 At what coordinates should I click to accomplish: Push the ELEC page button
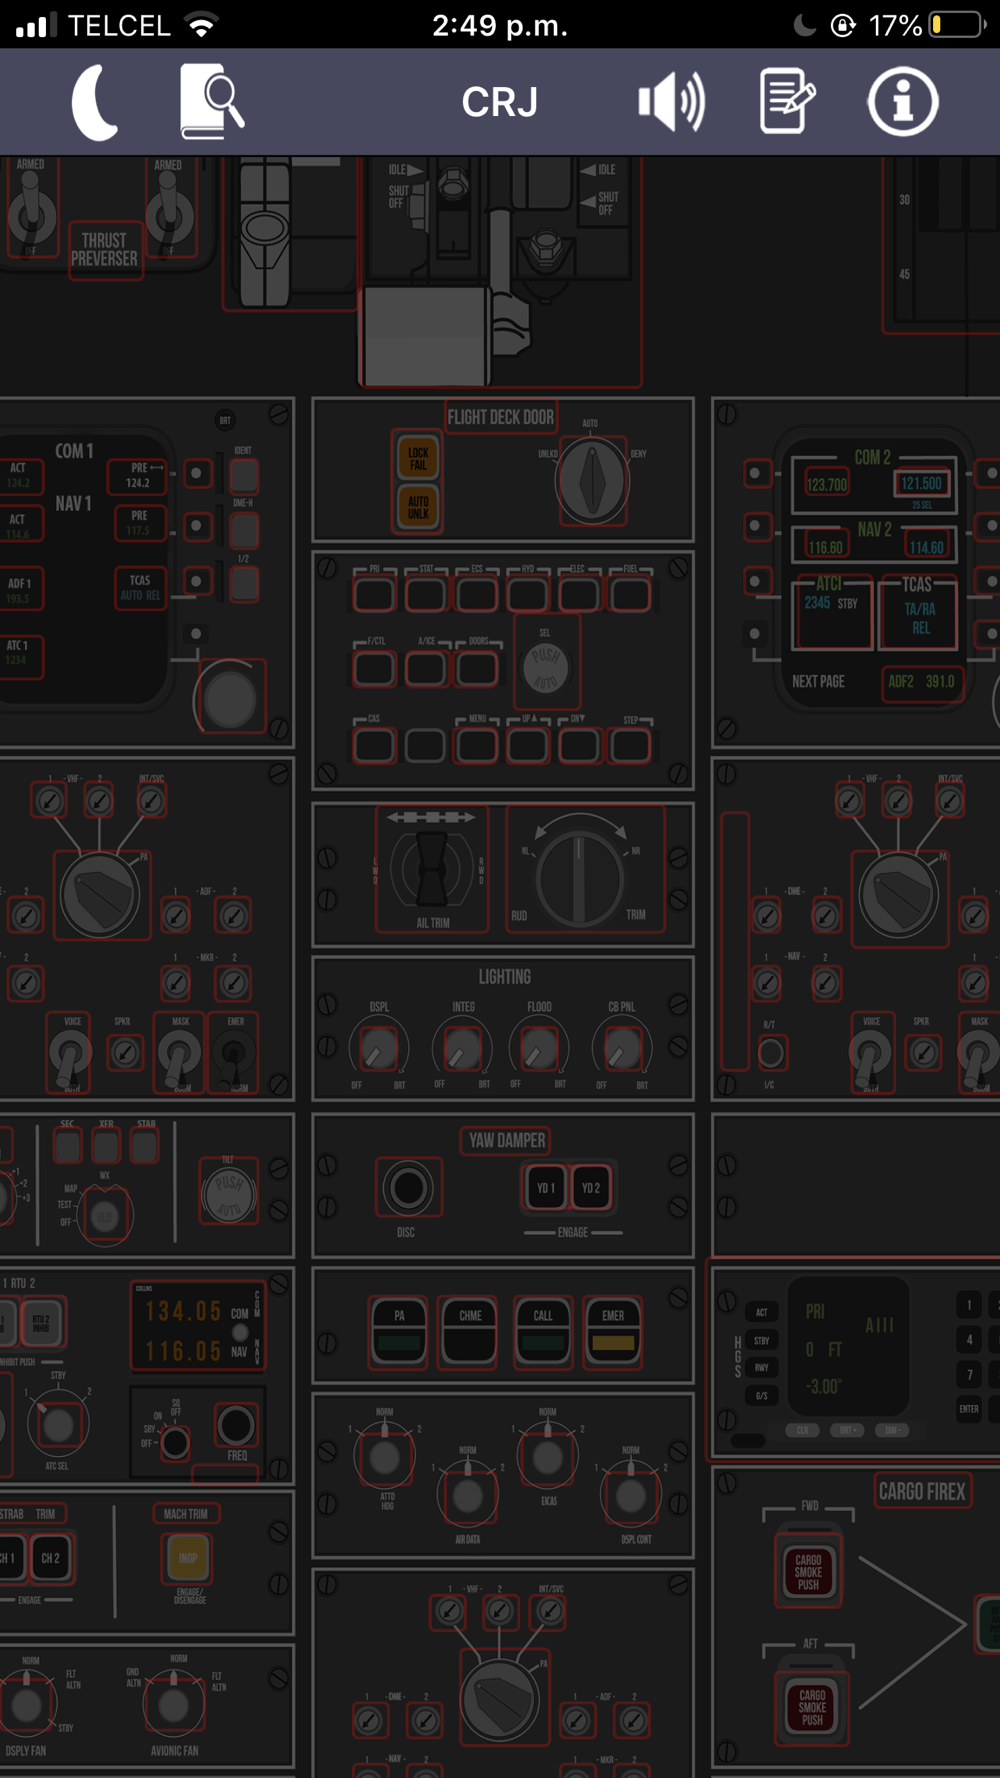(579, 595)
